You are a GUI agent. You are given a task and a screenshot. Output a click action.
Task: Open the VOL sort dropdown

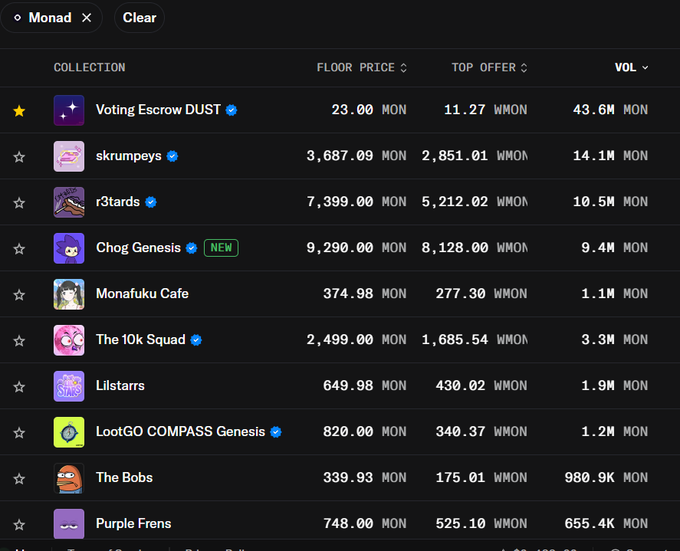coord(631,68)
